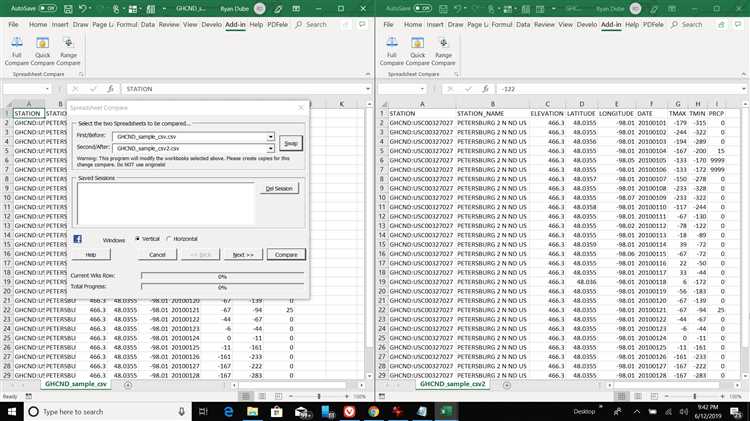
Task: Open Comments icon in left Excel window
Action: [x=362, y=24]
